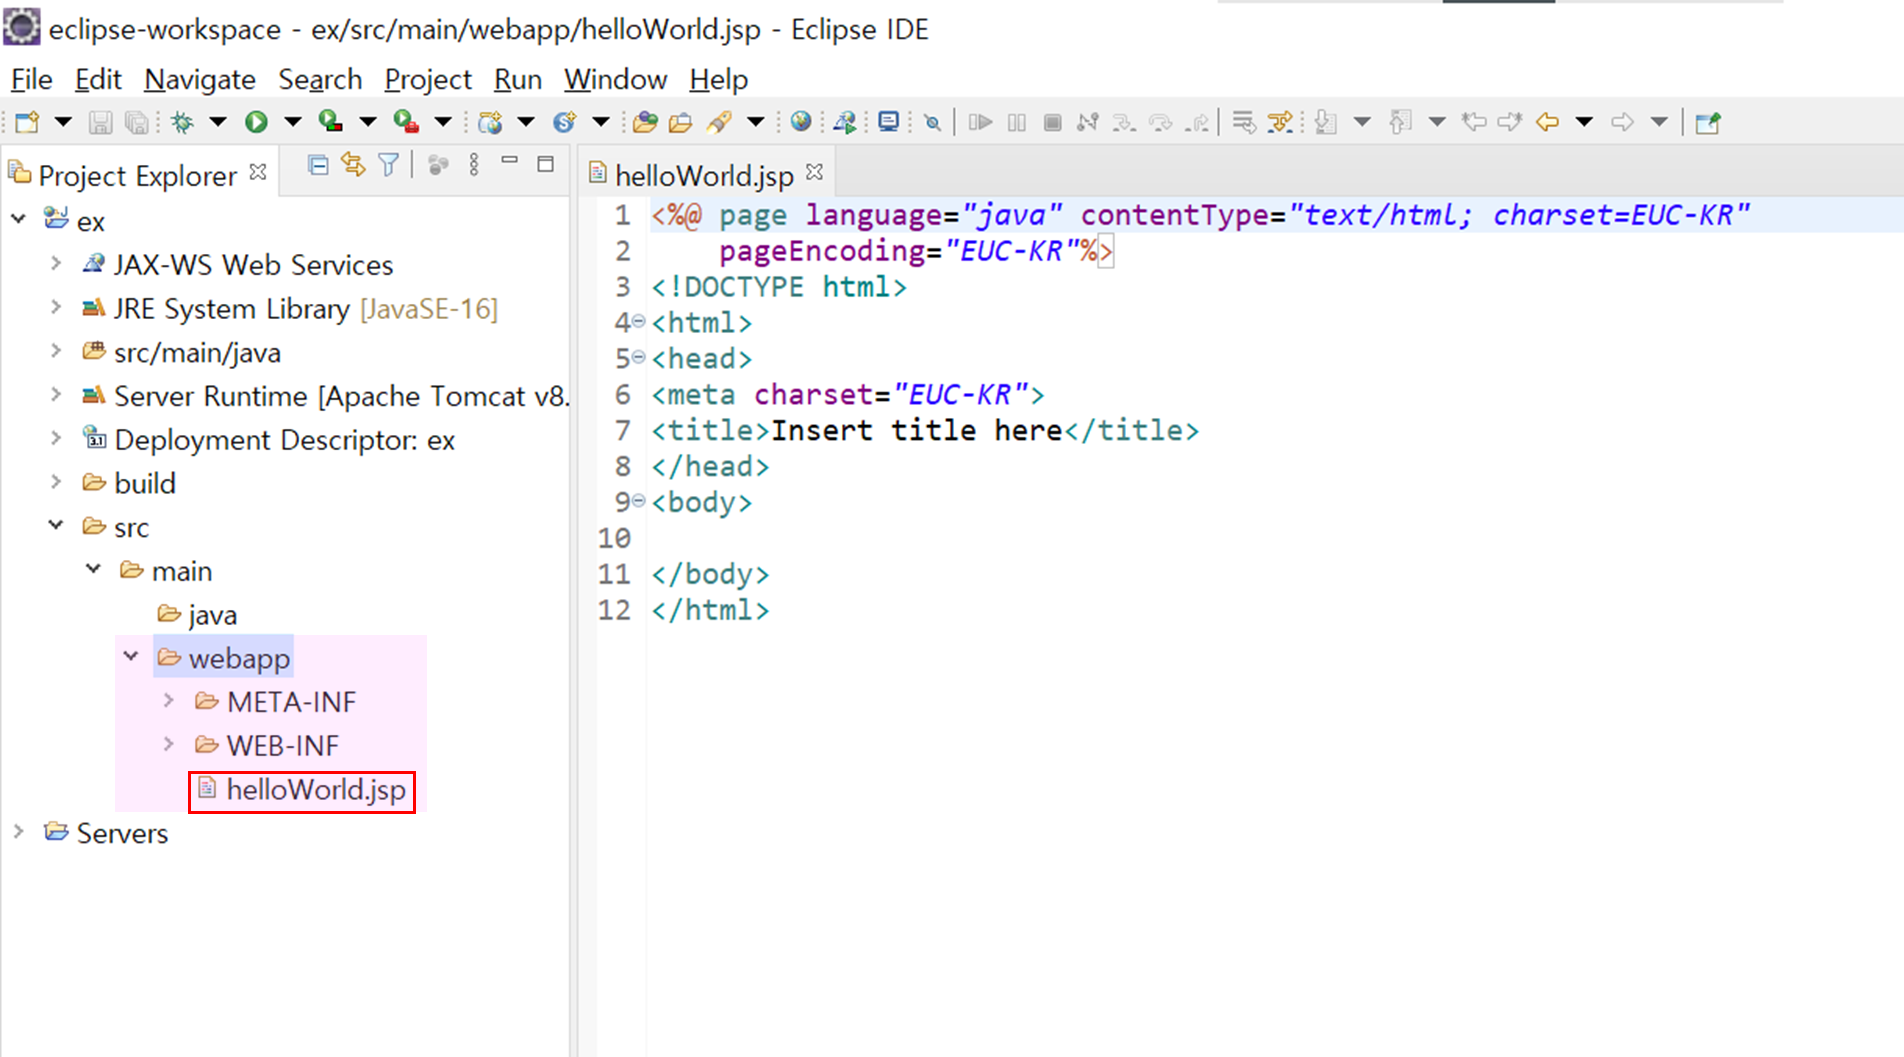The height and width of the screenshot is (1057, 1904).
Task: Open the Navigate menu
Action: [x=200, y=79]
